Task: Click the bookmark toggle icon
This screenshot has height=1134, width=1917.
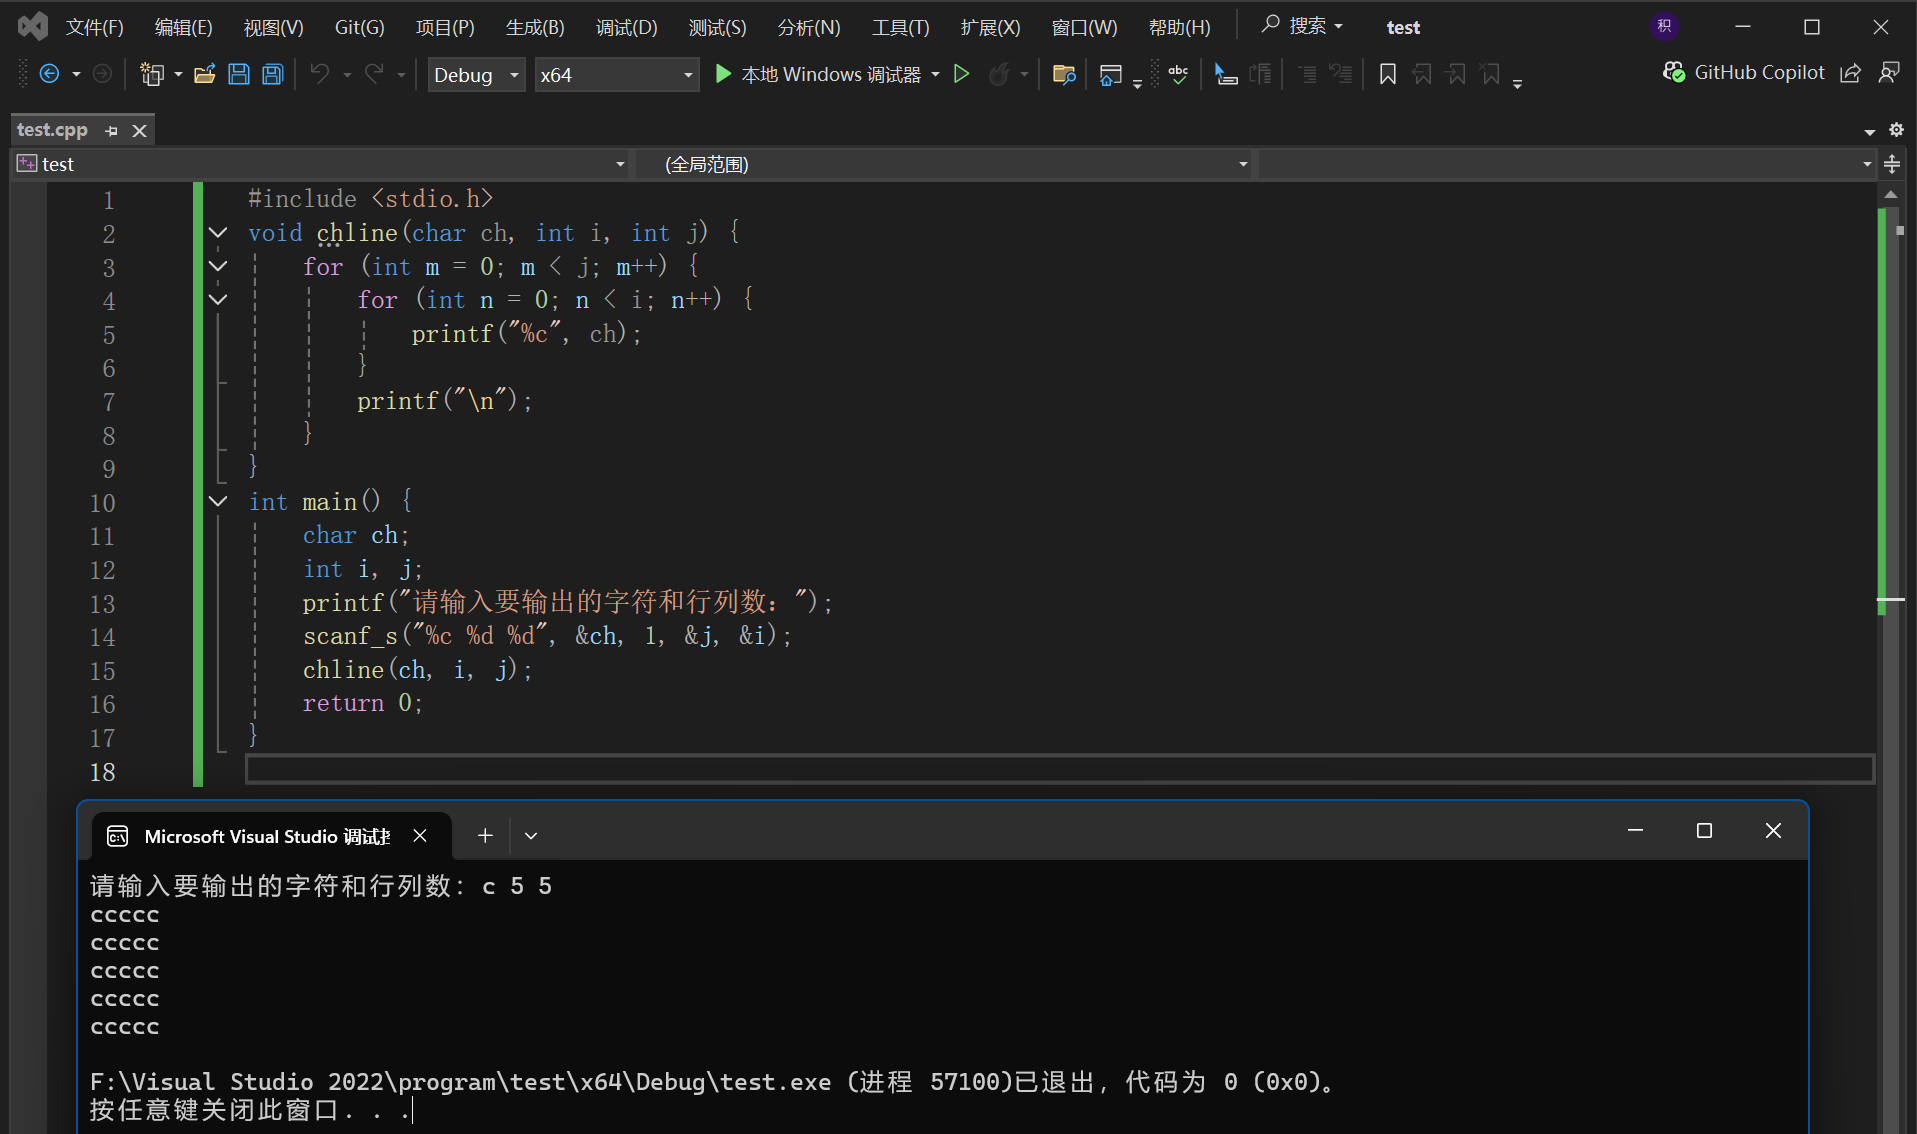Action: tap(1388, 74)
